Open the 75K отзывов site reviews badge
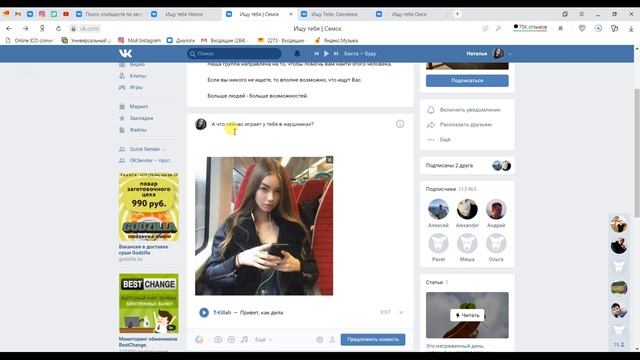Screen dimensions: 640x360 [530, 27]
